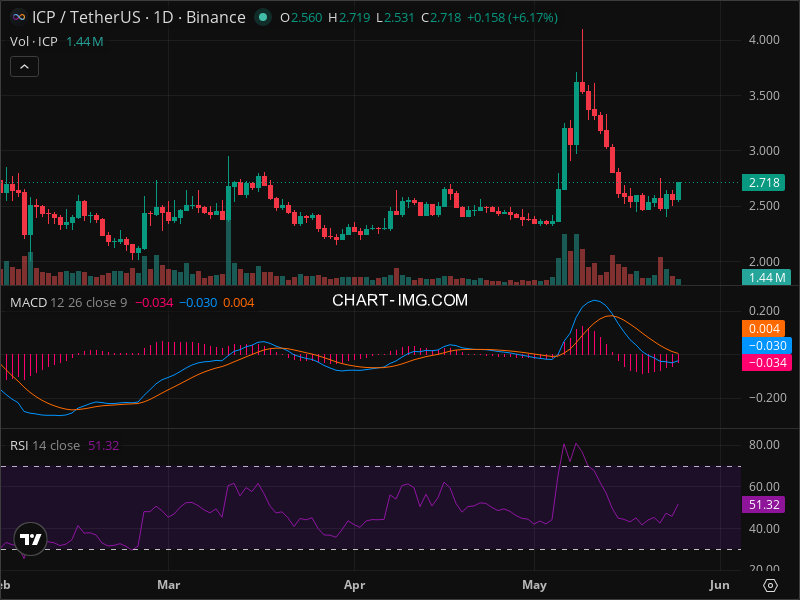Click the TradingView logo badge
This screenshot has height=600, width=800.
(31, 539)
